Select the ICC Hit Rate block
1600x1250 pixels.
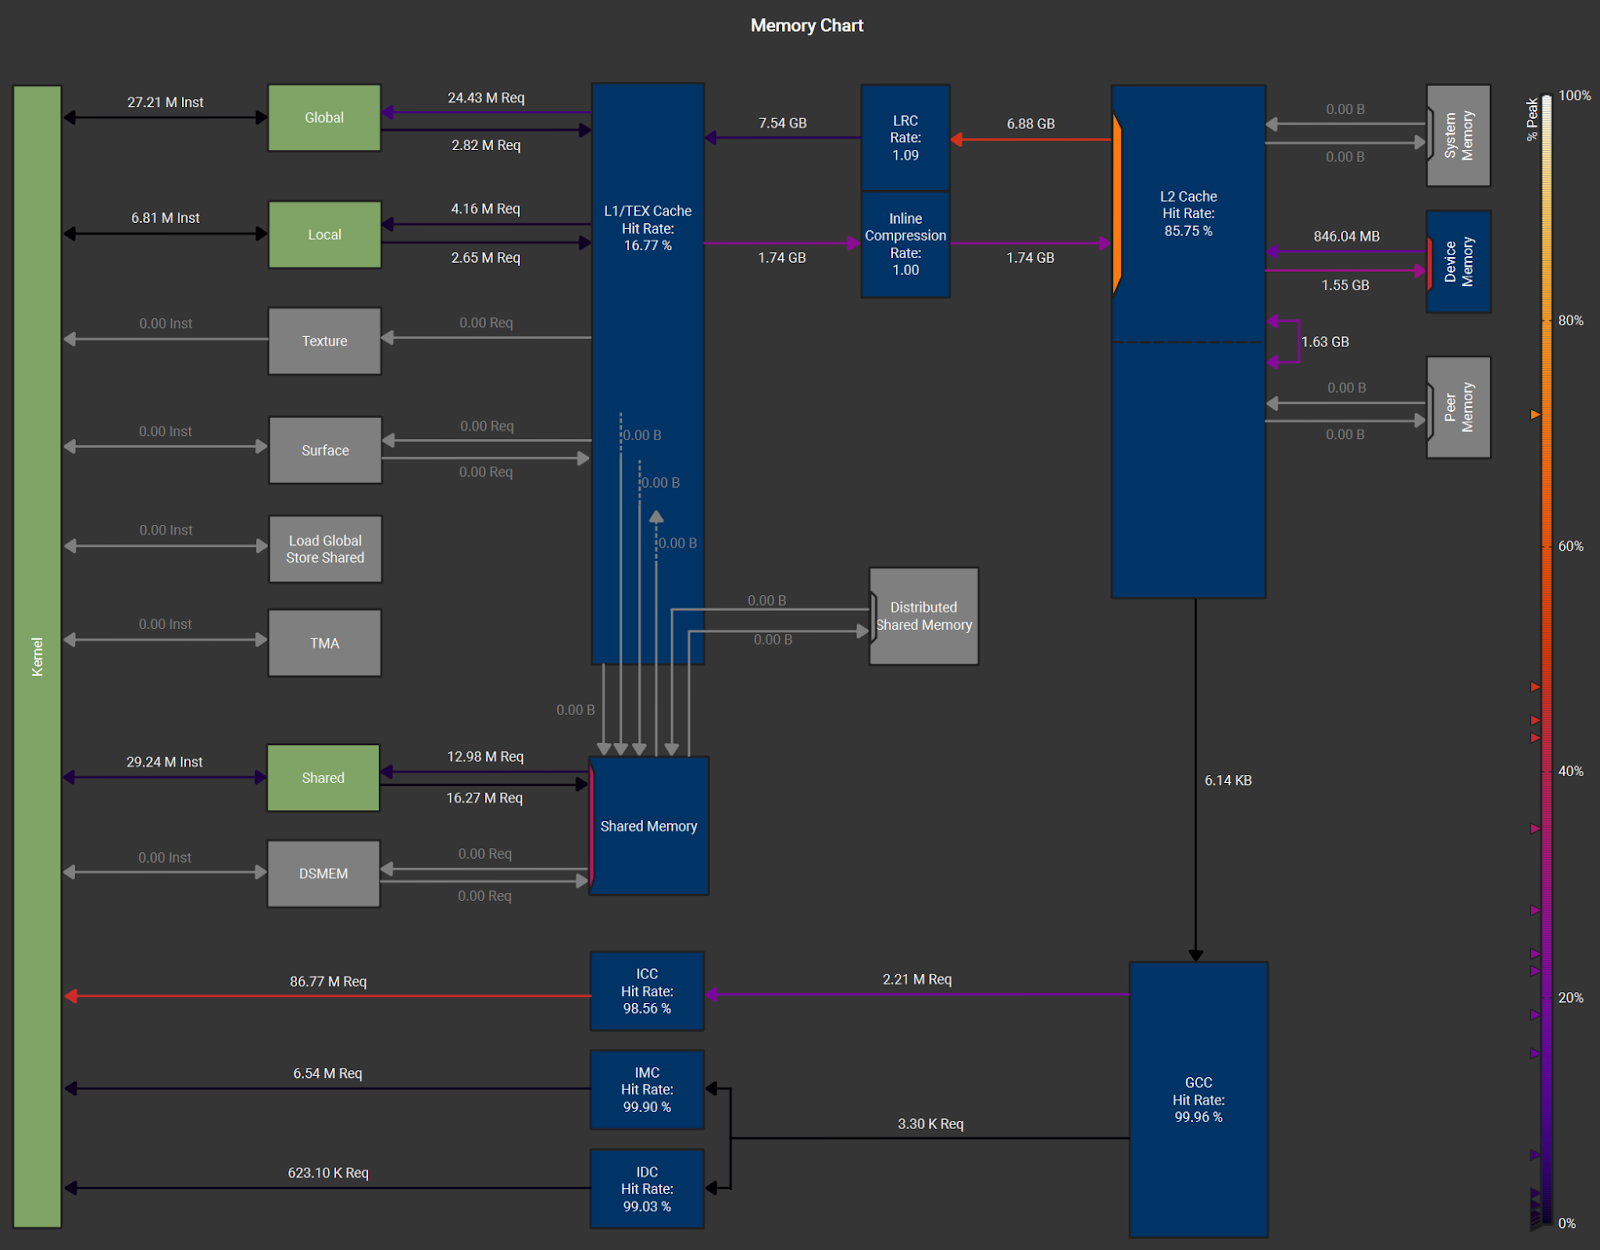647,991
